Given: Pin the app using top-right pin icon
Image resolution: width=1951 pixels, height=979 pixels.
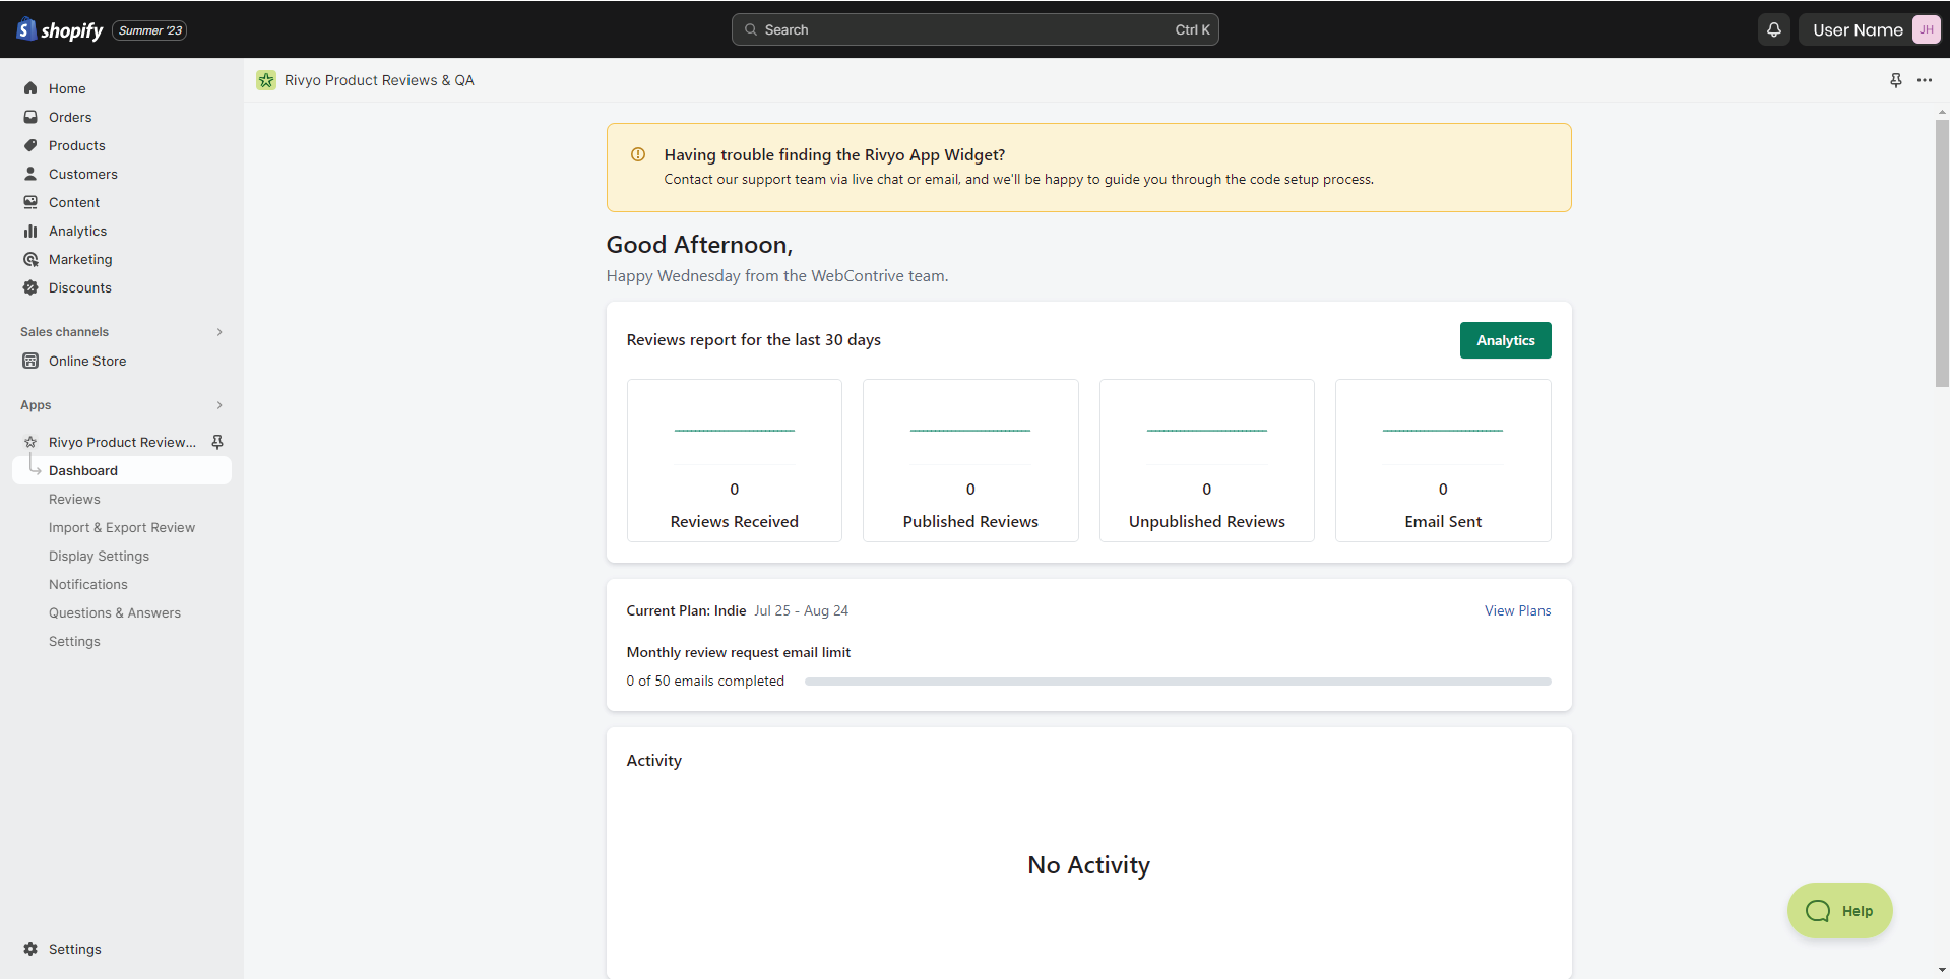Looking at the screenshot, I should [1895, 80].
